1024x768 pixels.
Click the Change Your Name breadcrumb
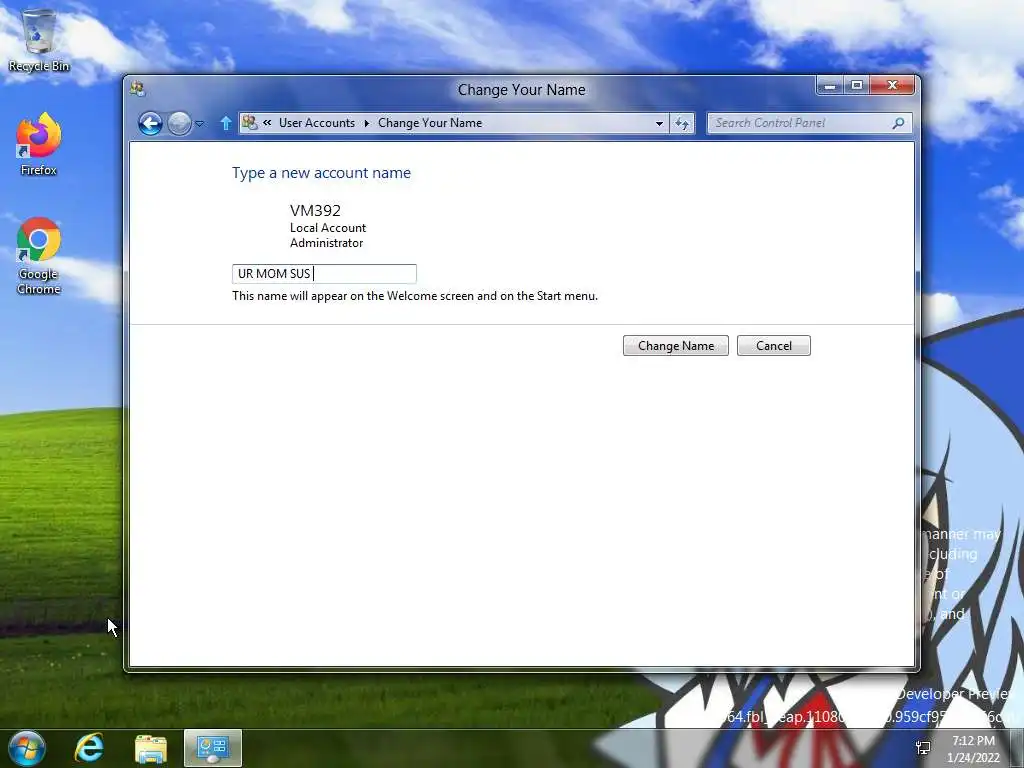[430, 123]
